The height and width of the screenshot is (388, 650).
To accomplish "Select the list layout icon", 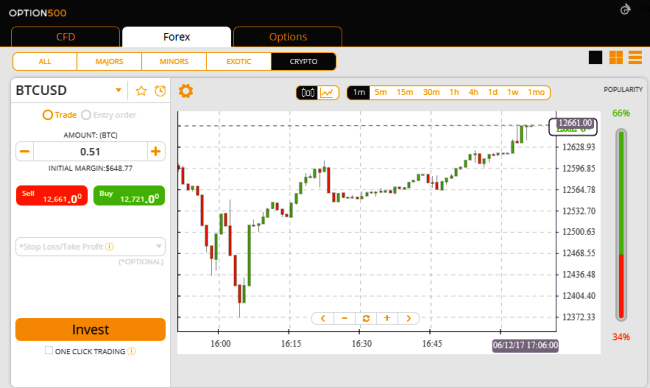I will [x=635, y=58].
